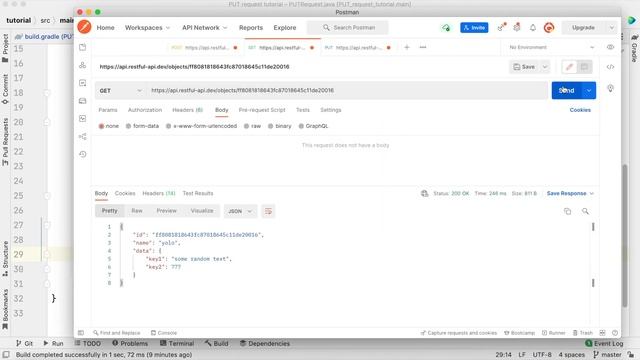Image resolution: width=640 pixels, height=360 pixels.
Task: Open the APIs sidebar icon
Action: tap(83, 65)
